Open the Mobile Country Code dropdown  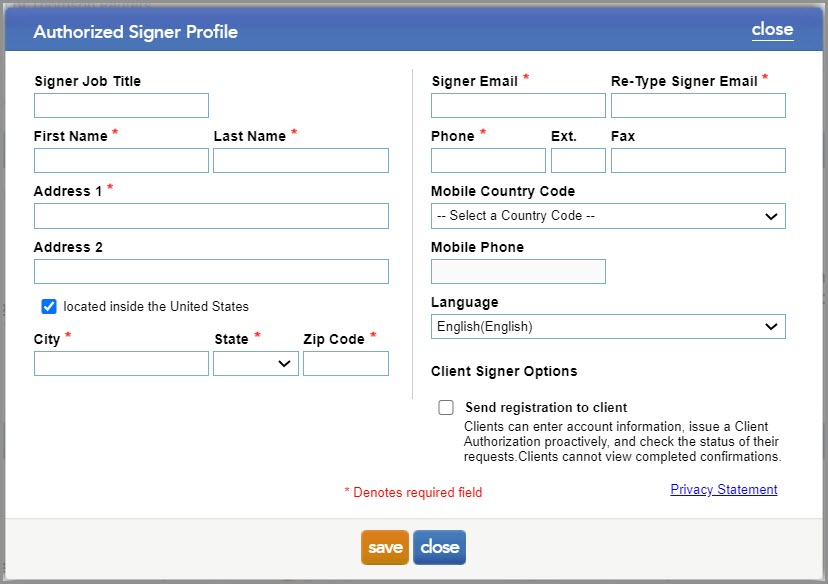click(x=607, y=216)
